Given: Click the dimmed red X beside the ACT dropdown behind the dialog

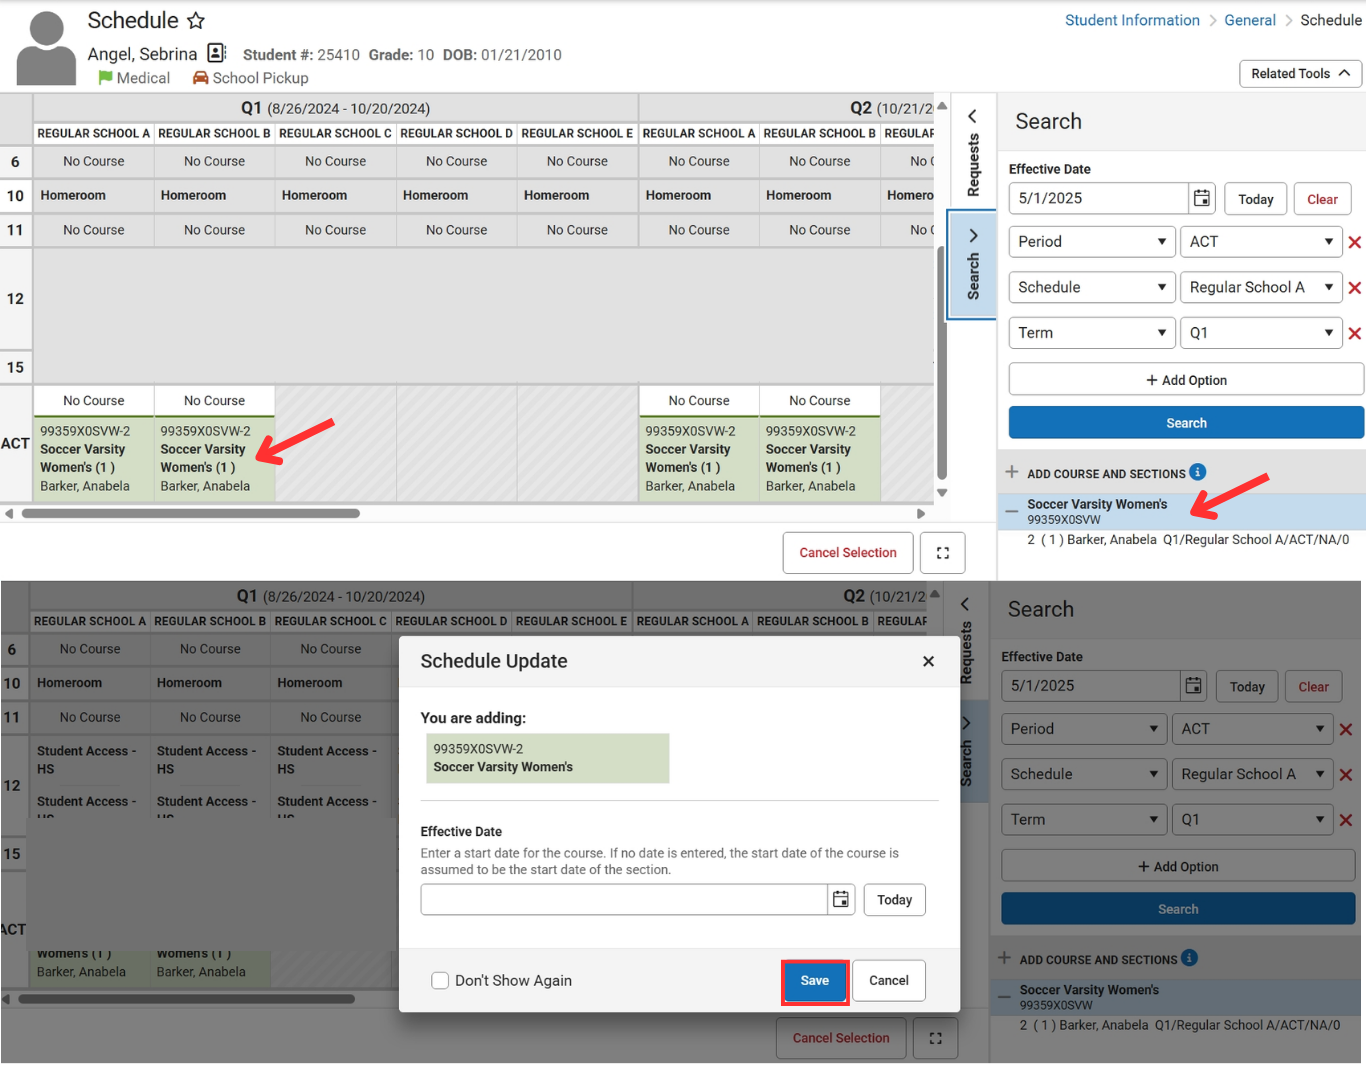Looking at the screenshot, I should pyautogui.click(x=1346, y=730).
